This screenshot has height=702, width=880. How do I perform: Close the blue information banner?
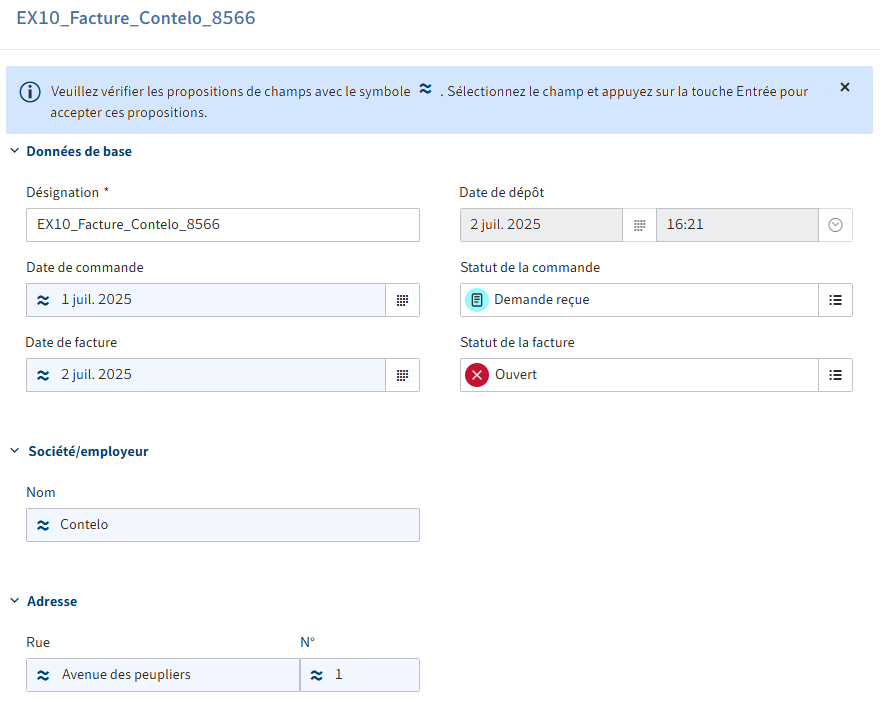[x=845, y=87]
